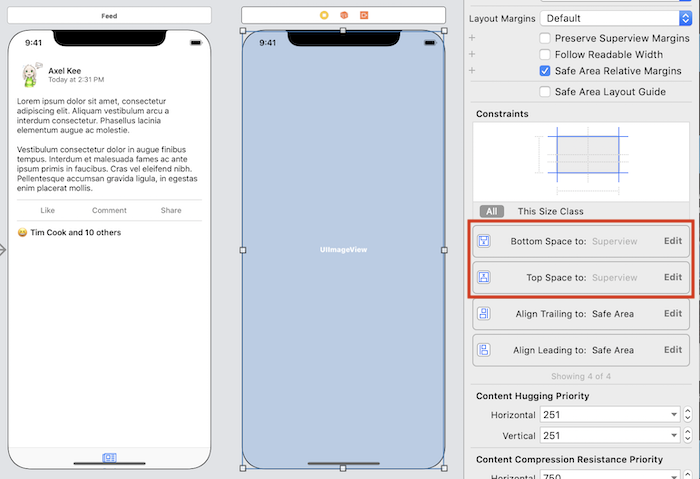Toggle the Safe Area Layout Guide checkbox
The image size is (700, 479).
545,91
